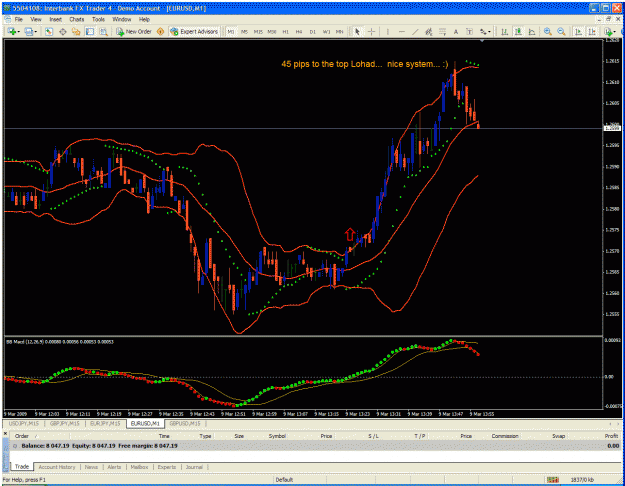Open the New Chart icon
625x486 pixels.
[11, 31]
